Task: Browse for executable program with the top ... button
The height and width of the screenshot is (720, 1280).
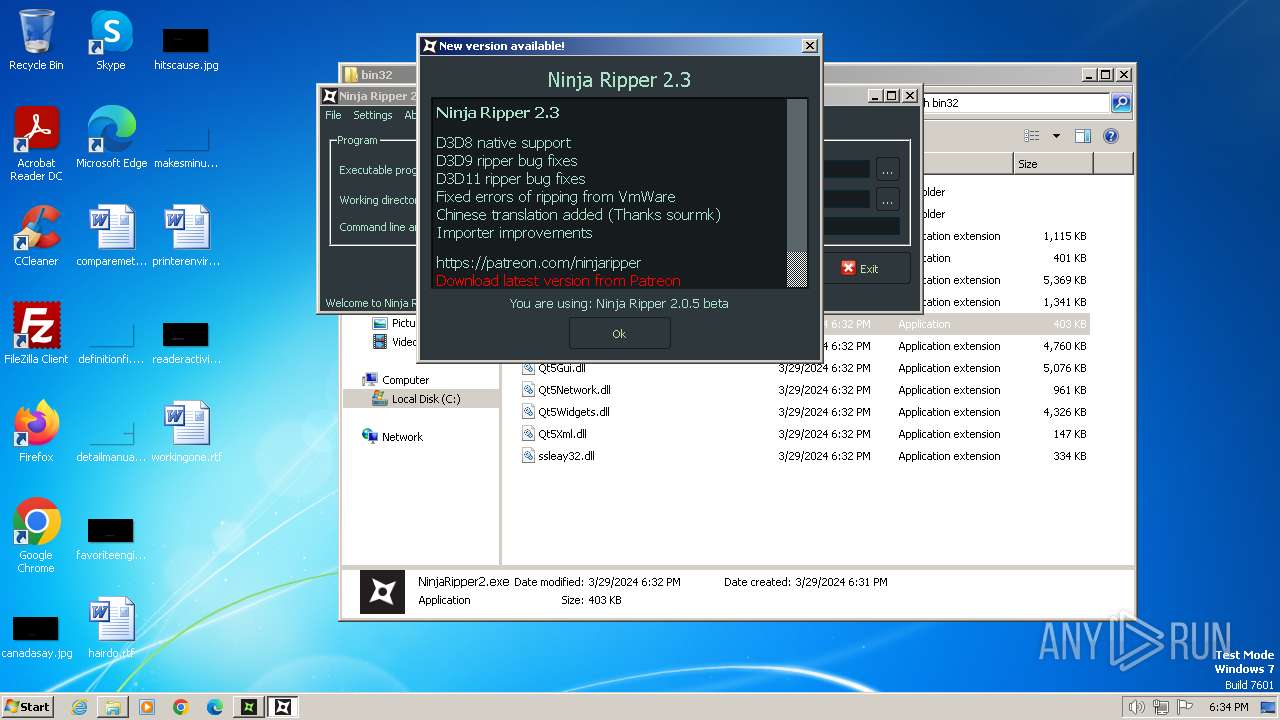Action: pos(887,170)
